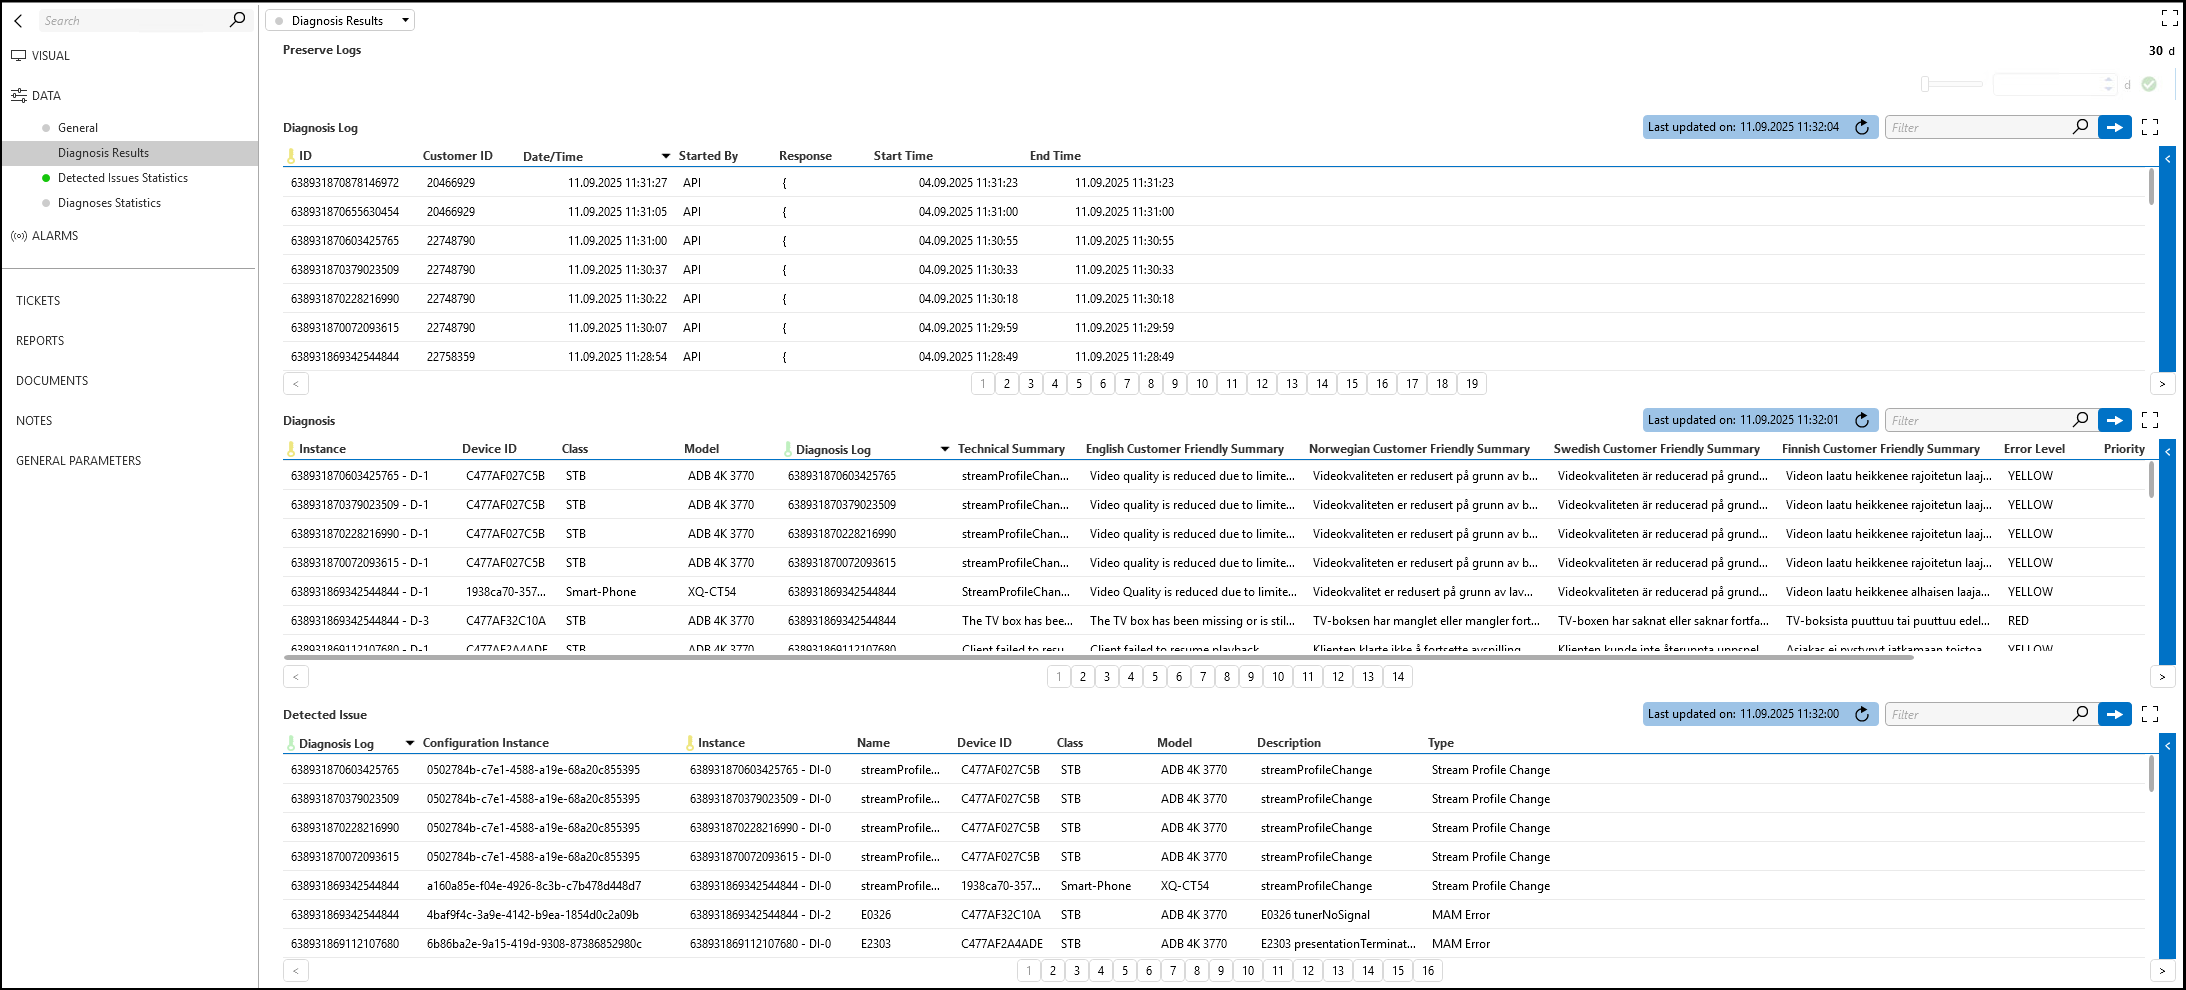Viewport: 2186px width, 990px height.
Task: Confirm preserve logs with green checkmark
Action: (x=2149, y=84)
